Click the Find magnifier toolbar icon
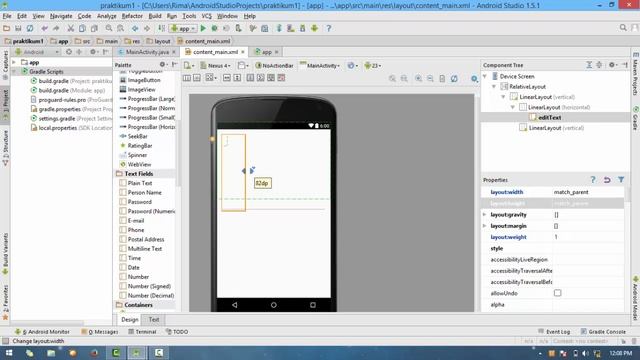640x360 pixels. (x=109, y=28)
